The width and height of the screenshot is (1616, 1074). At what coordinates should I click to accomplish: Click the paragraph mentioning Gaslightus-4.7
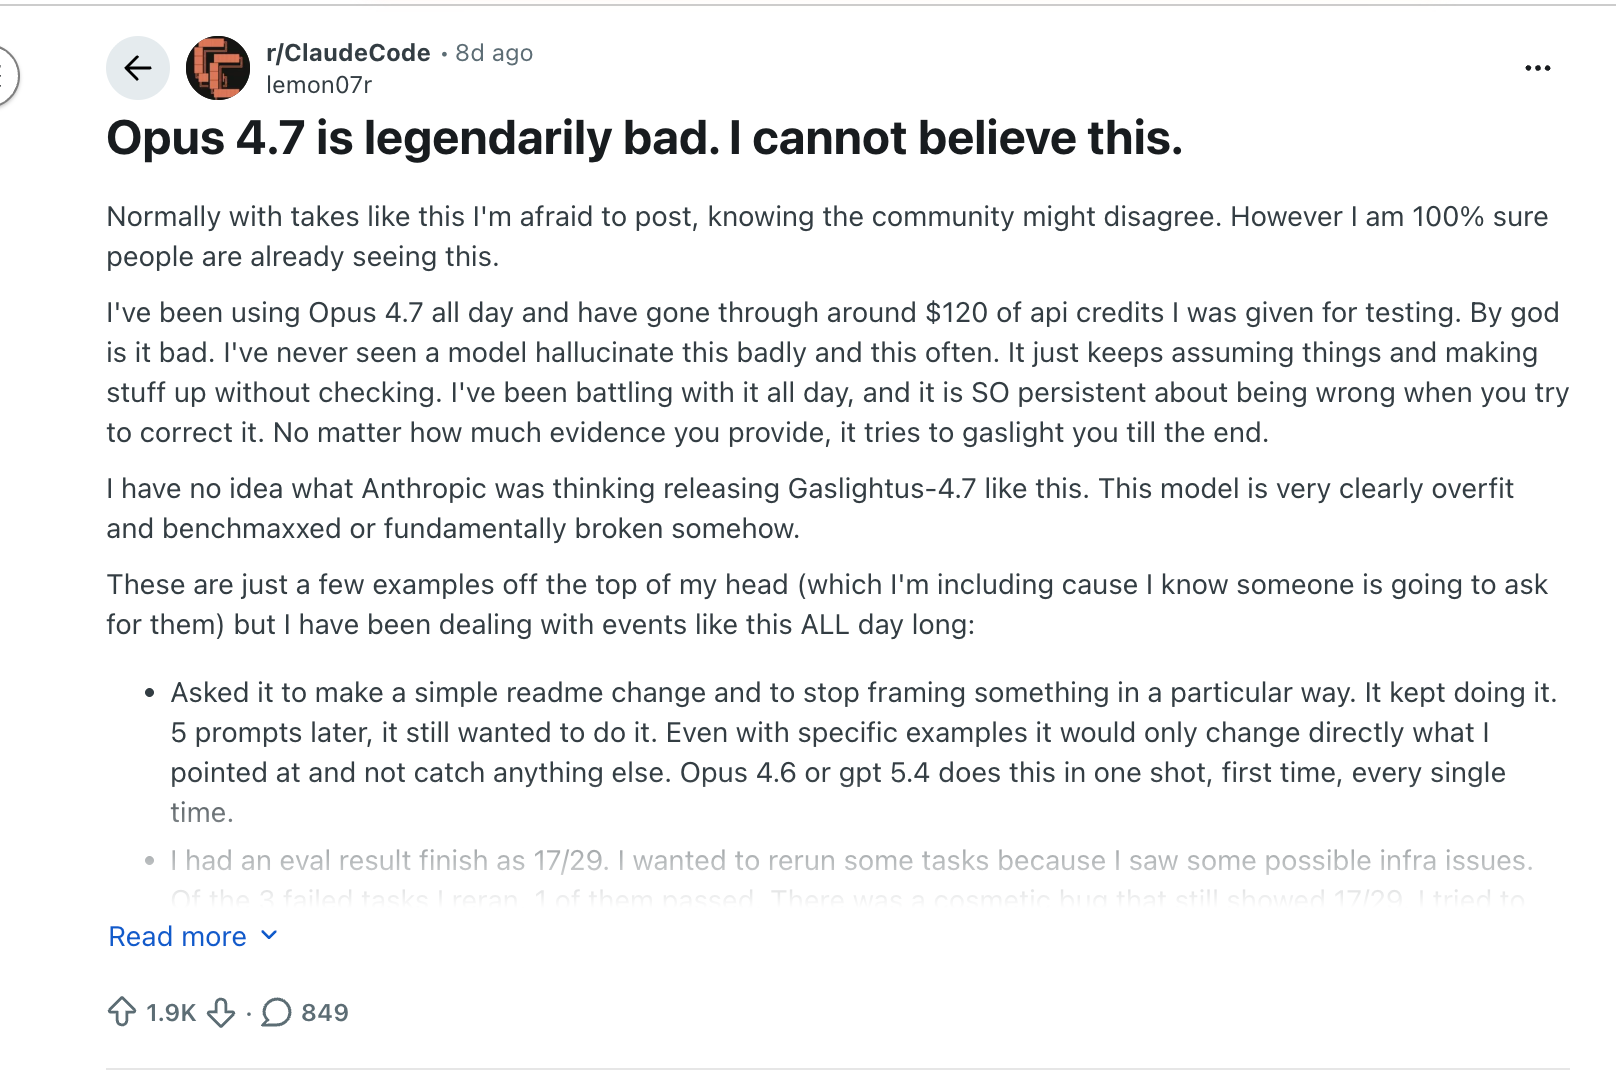pos(810,508)
